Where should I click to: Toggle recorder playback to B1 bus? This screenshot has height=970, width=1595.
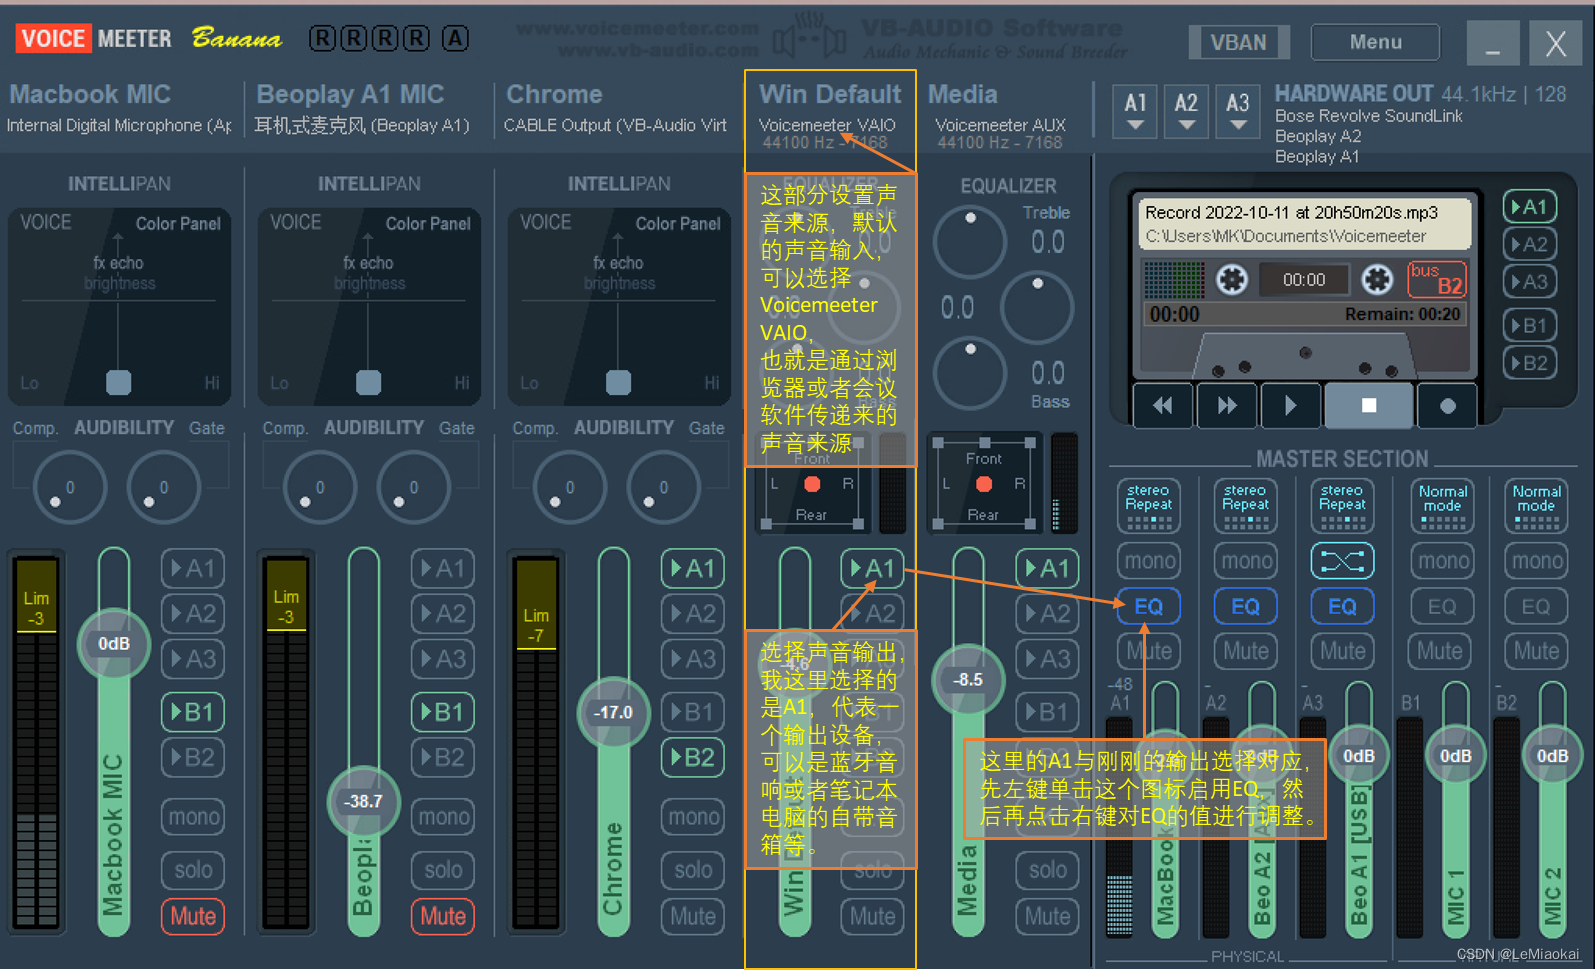click(1530, 325)
